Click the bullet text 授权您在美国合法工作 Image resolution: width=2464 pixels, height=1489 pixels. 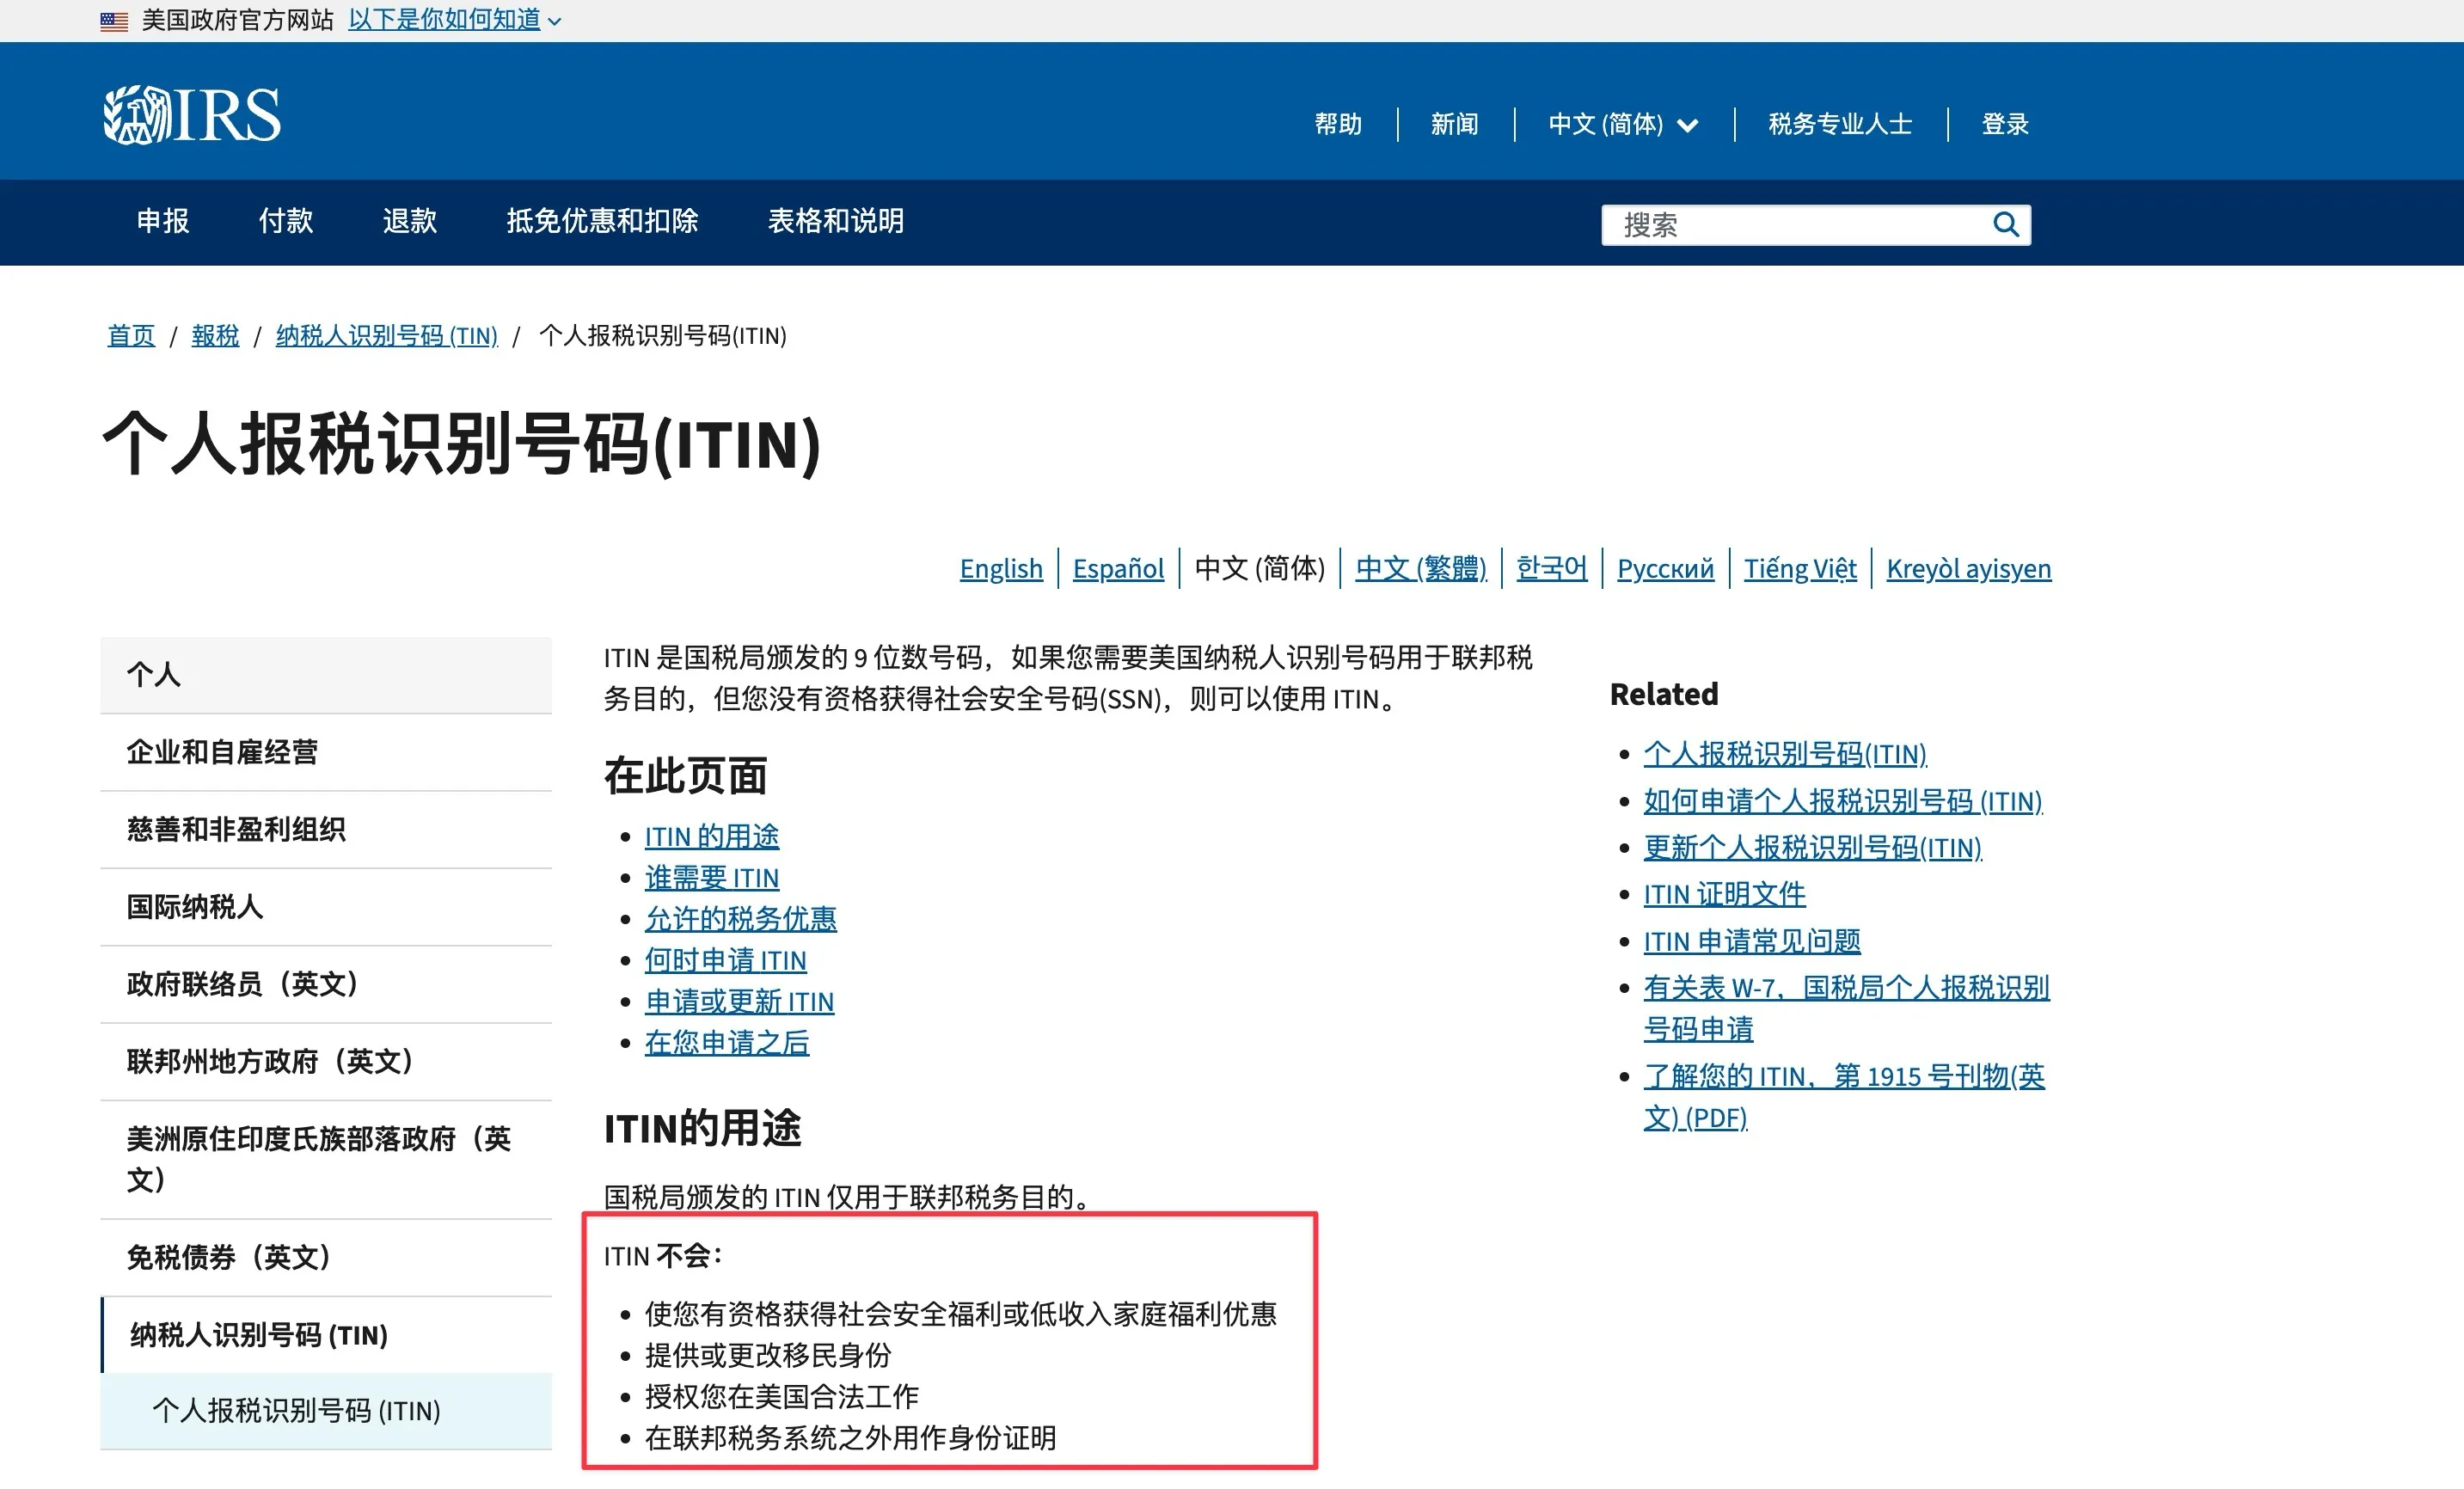pos(782,1397)
